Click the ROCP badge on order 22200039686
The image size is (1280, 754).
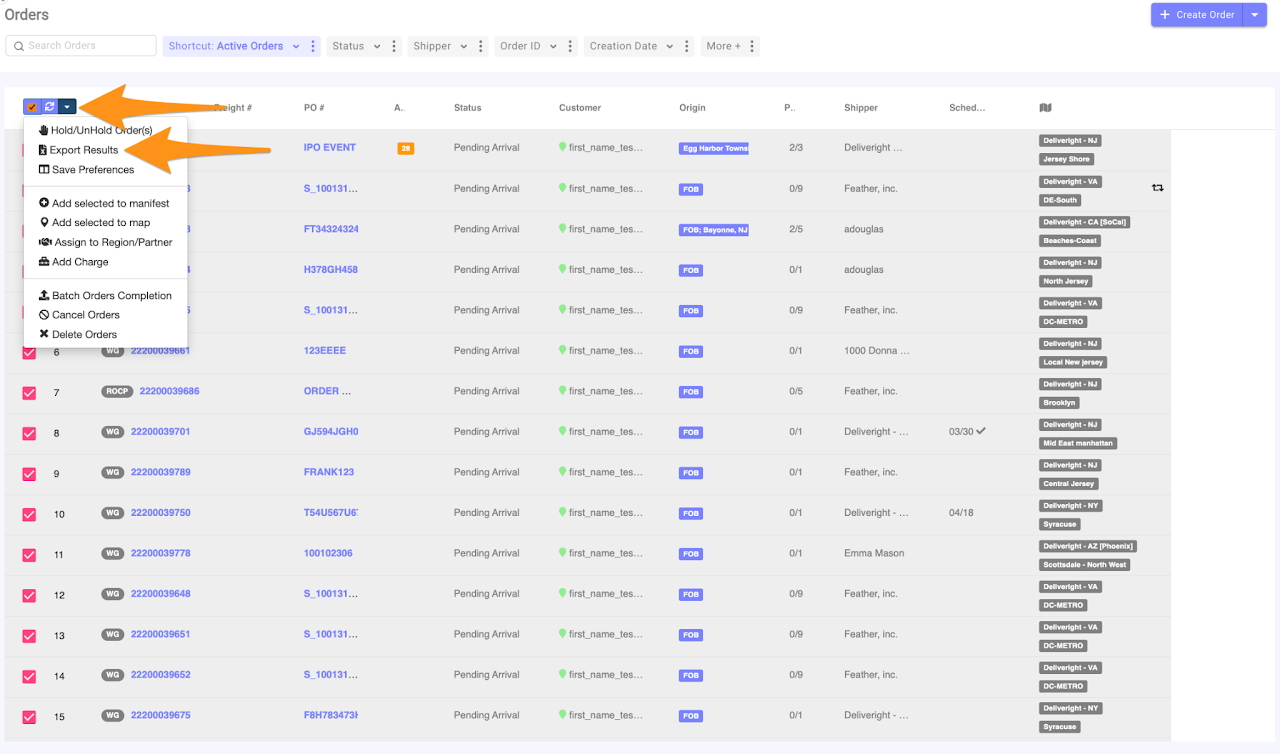(117, 391)
